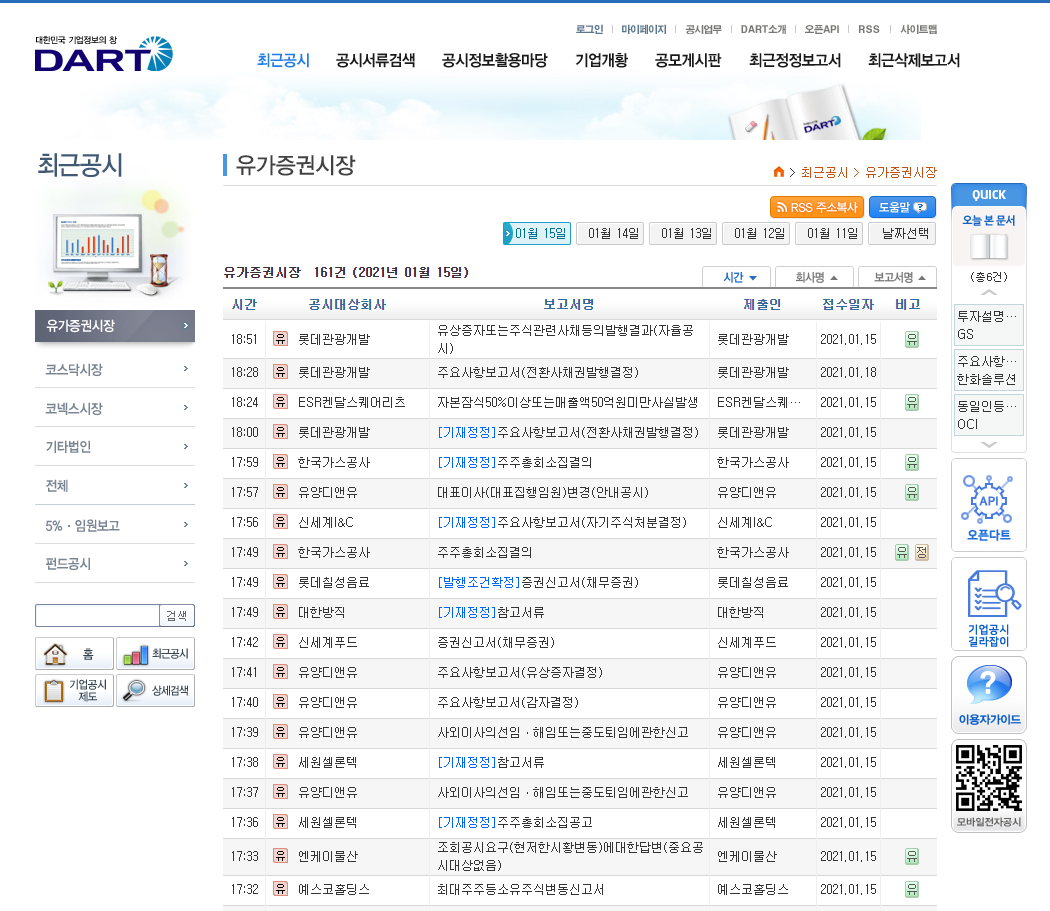The width and height of the screenshot is (1050, 911).
Task: Select the 전체 sidebar item
Action: tap(115, 486)
